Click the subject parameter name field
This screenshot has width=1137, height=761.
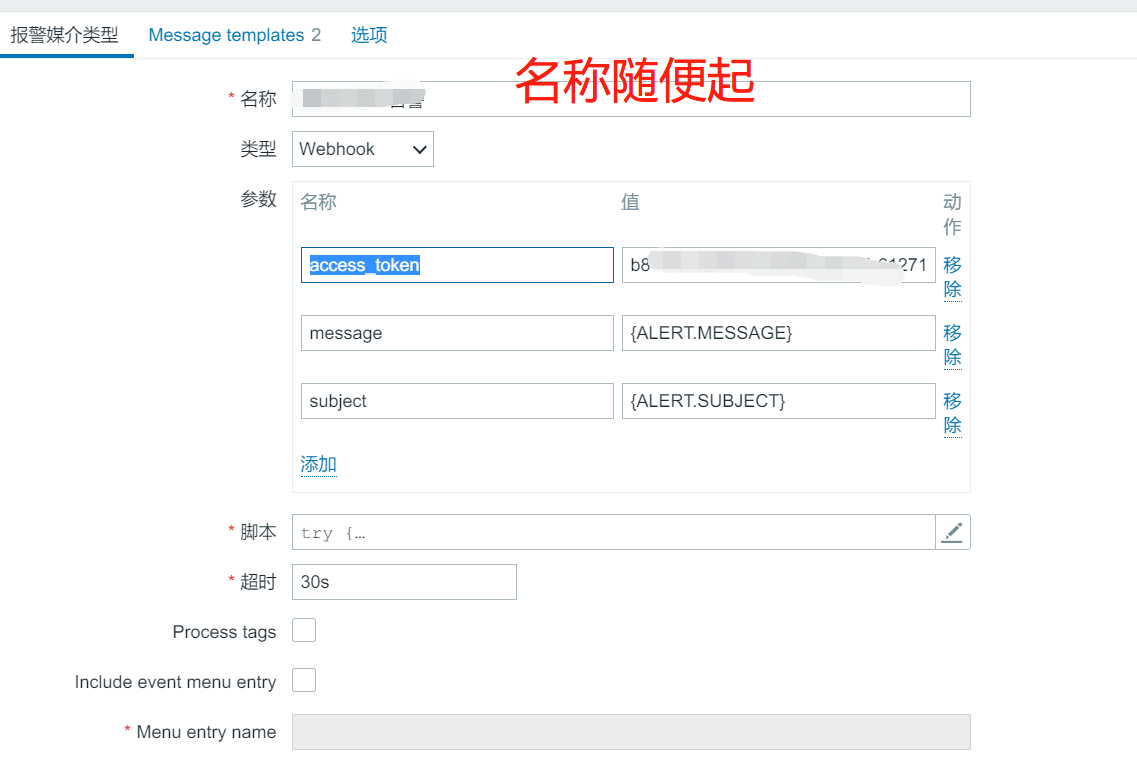[x=457, y=401]
